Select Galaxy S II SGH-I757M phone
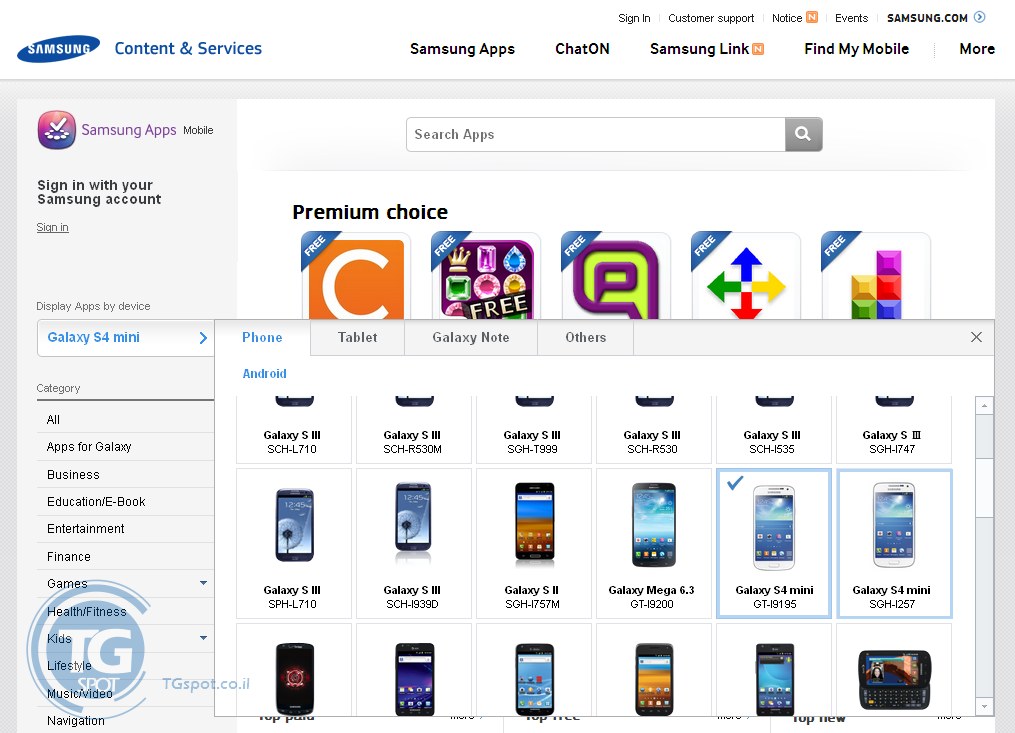The width and height of the screenshot is (1015, 733). [534, 543]
